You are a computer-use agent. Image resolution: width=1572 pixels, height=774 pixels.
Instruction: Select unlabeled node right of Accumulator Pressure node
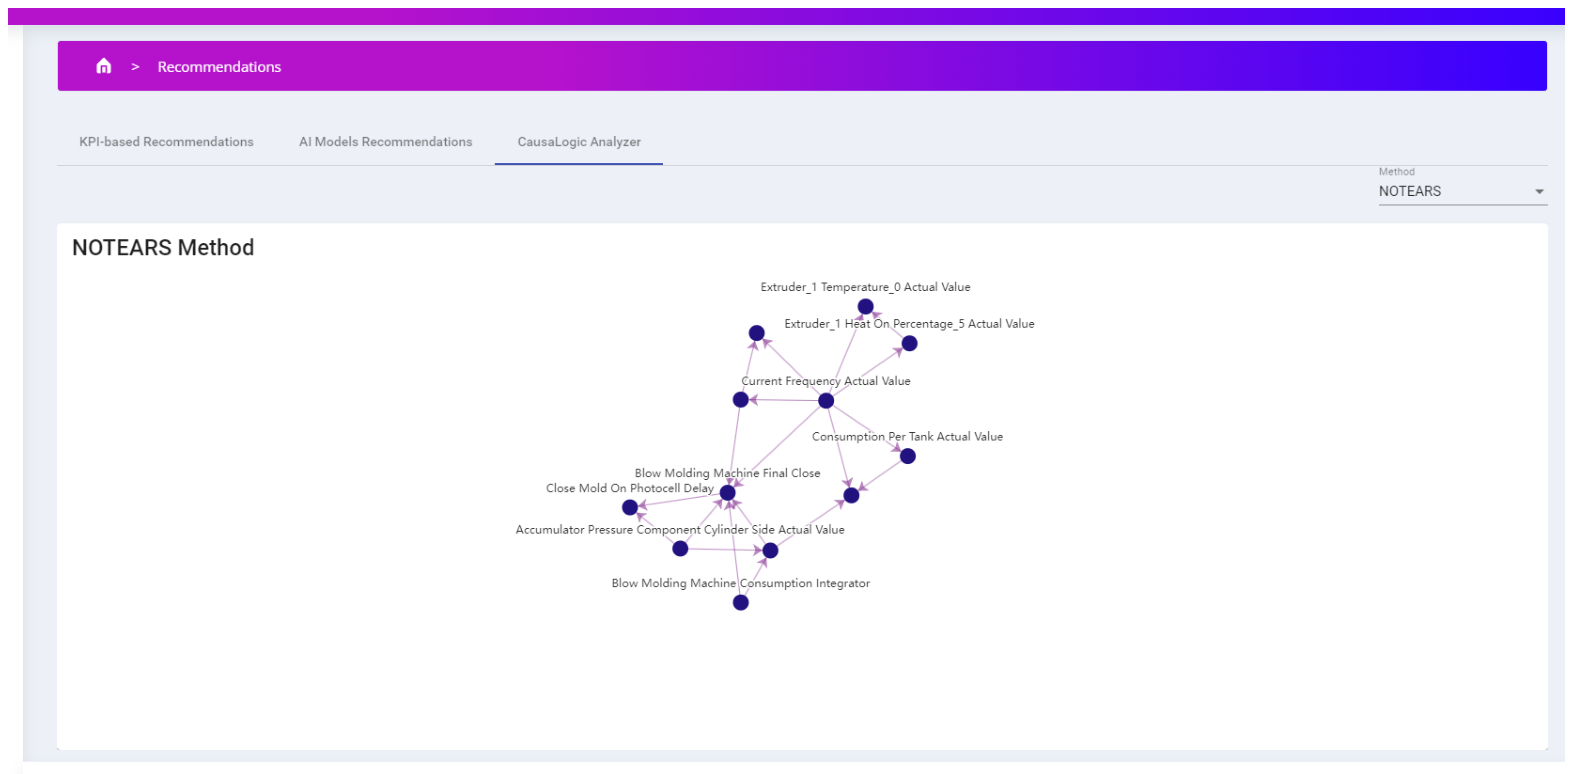click(x=770, y=550)
